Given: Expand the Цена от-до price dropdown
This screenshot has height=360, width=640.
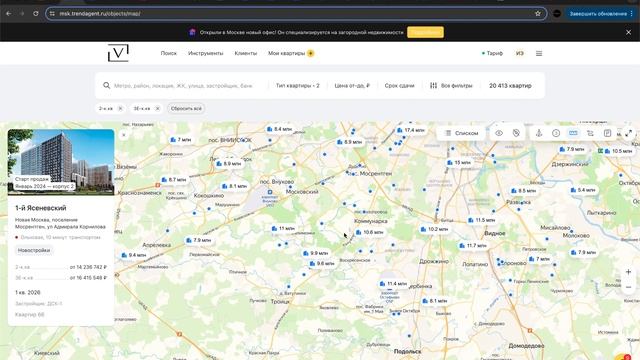Looking at the screenshot, I should pyautogui.click(x=352, y=86).
